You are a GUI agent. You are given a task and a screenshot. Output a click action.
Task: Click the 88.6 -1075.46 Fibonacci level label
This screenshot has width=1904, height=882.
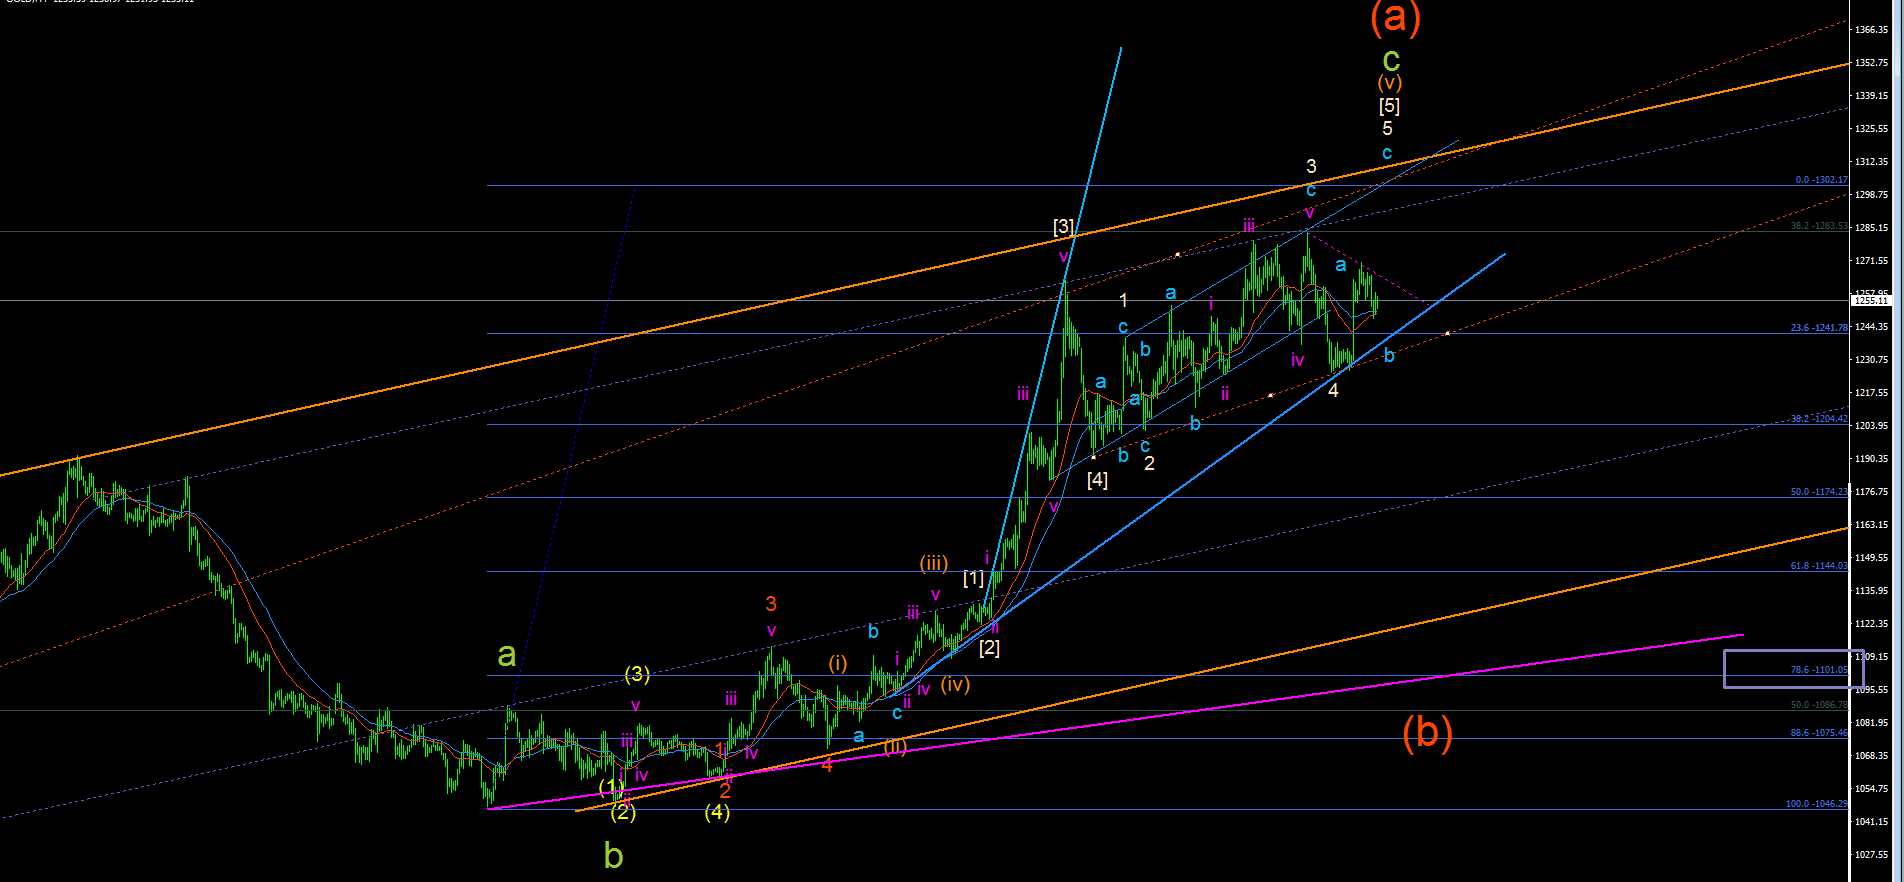coord(1819,733)
